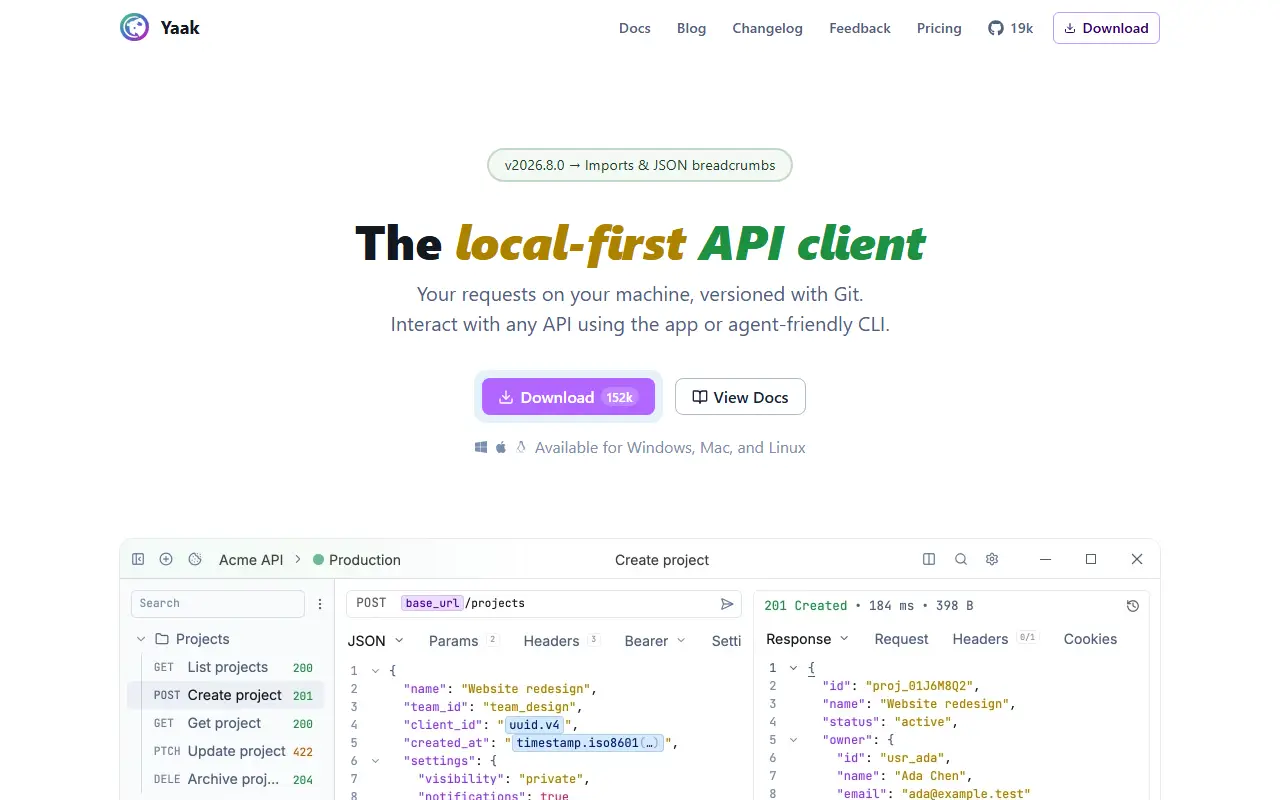Switch to the Cookies response tab
1280x800 pixels.
tap(1090, 639)
